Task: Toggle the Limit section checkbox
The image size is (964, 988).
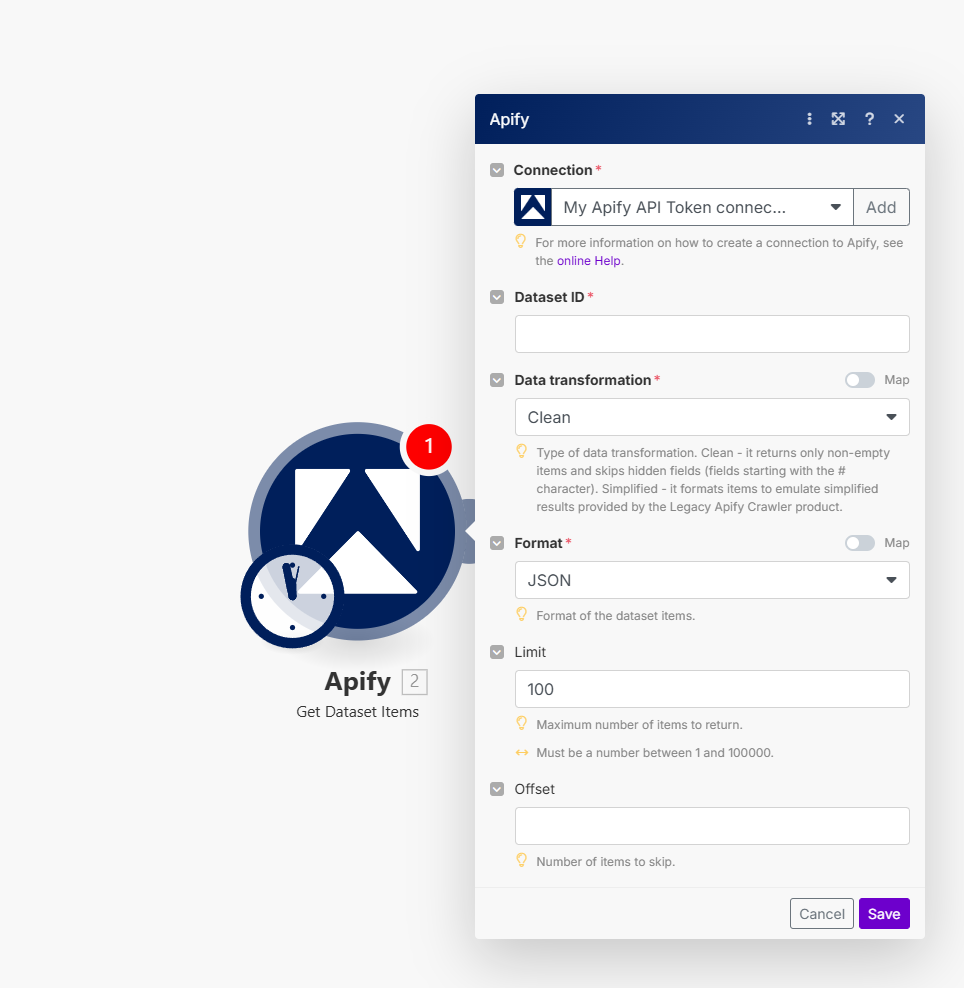Action: pos(497,652)
